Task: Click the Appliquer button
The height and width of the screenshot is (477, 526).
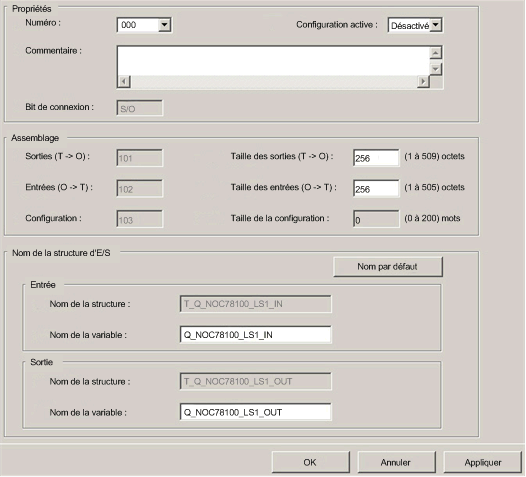Action: pyautogui.click(x=483, y=462)
